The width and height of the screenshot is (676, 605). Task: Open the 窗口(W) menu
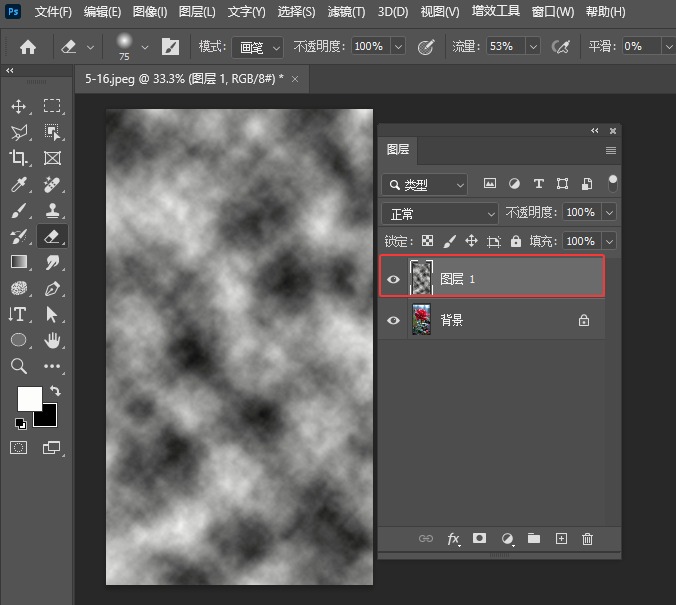pyautogui.click(x=553, y=12)
